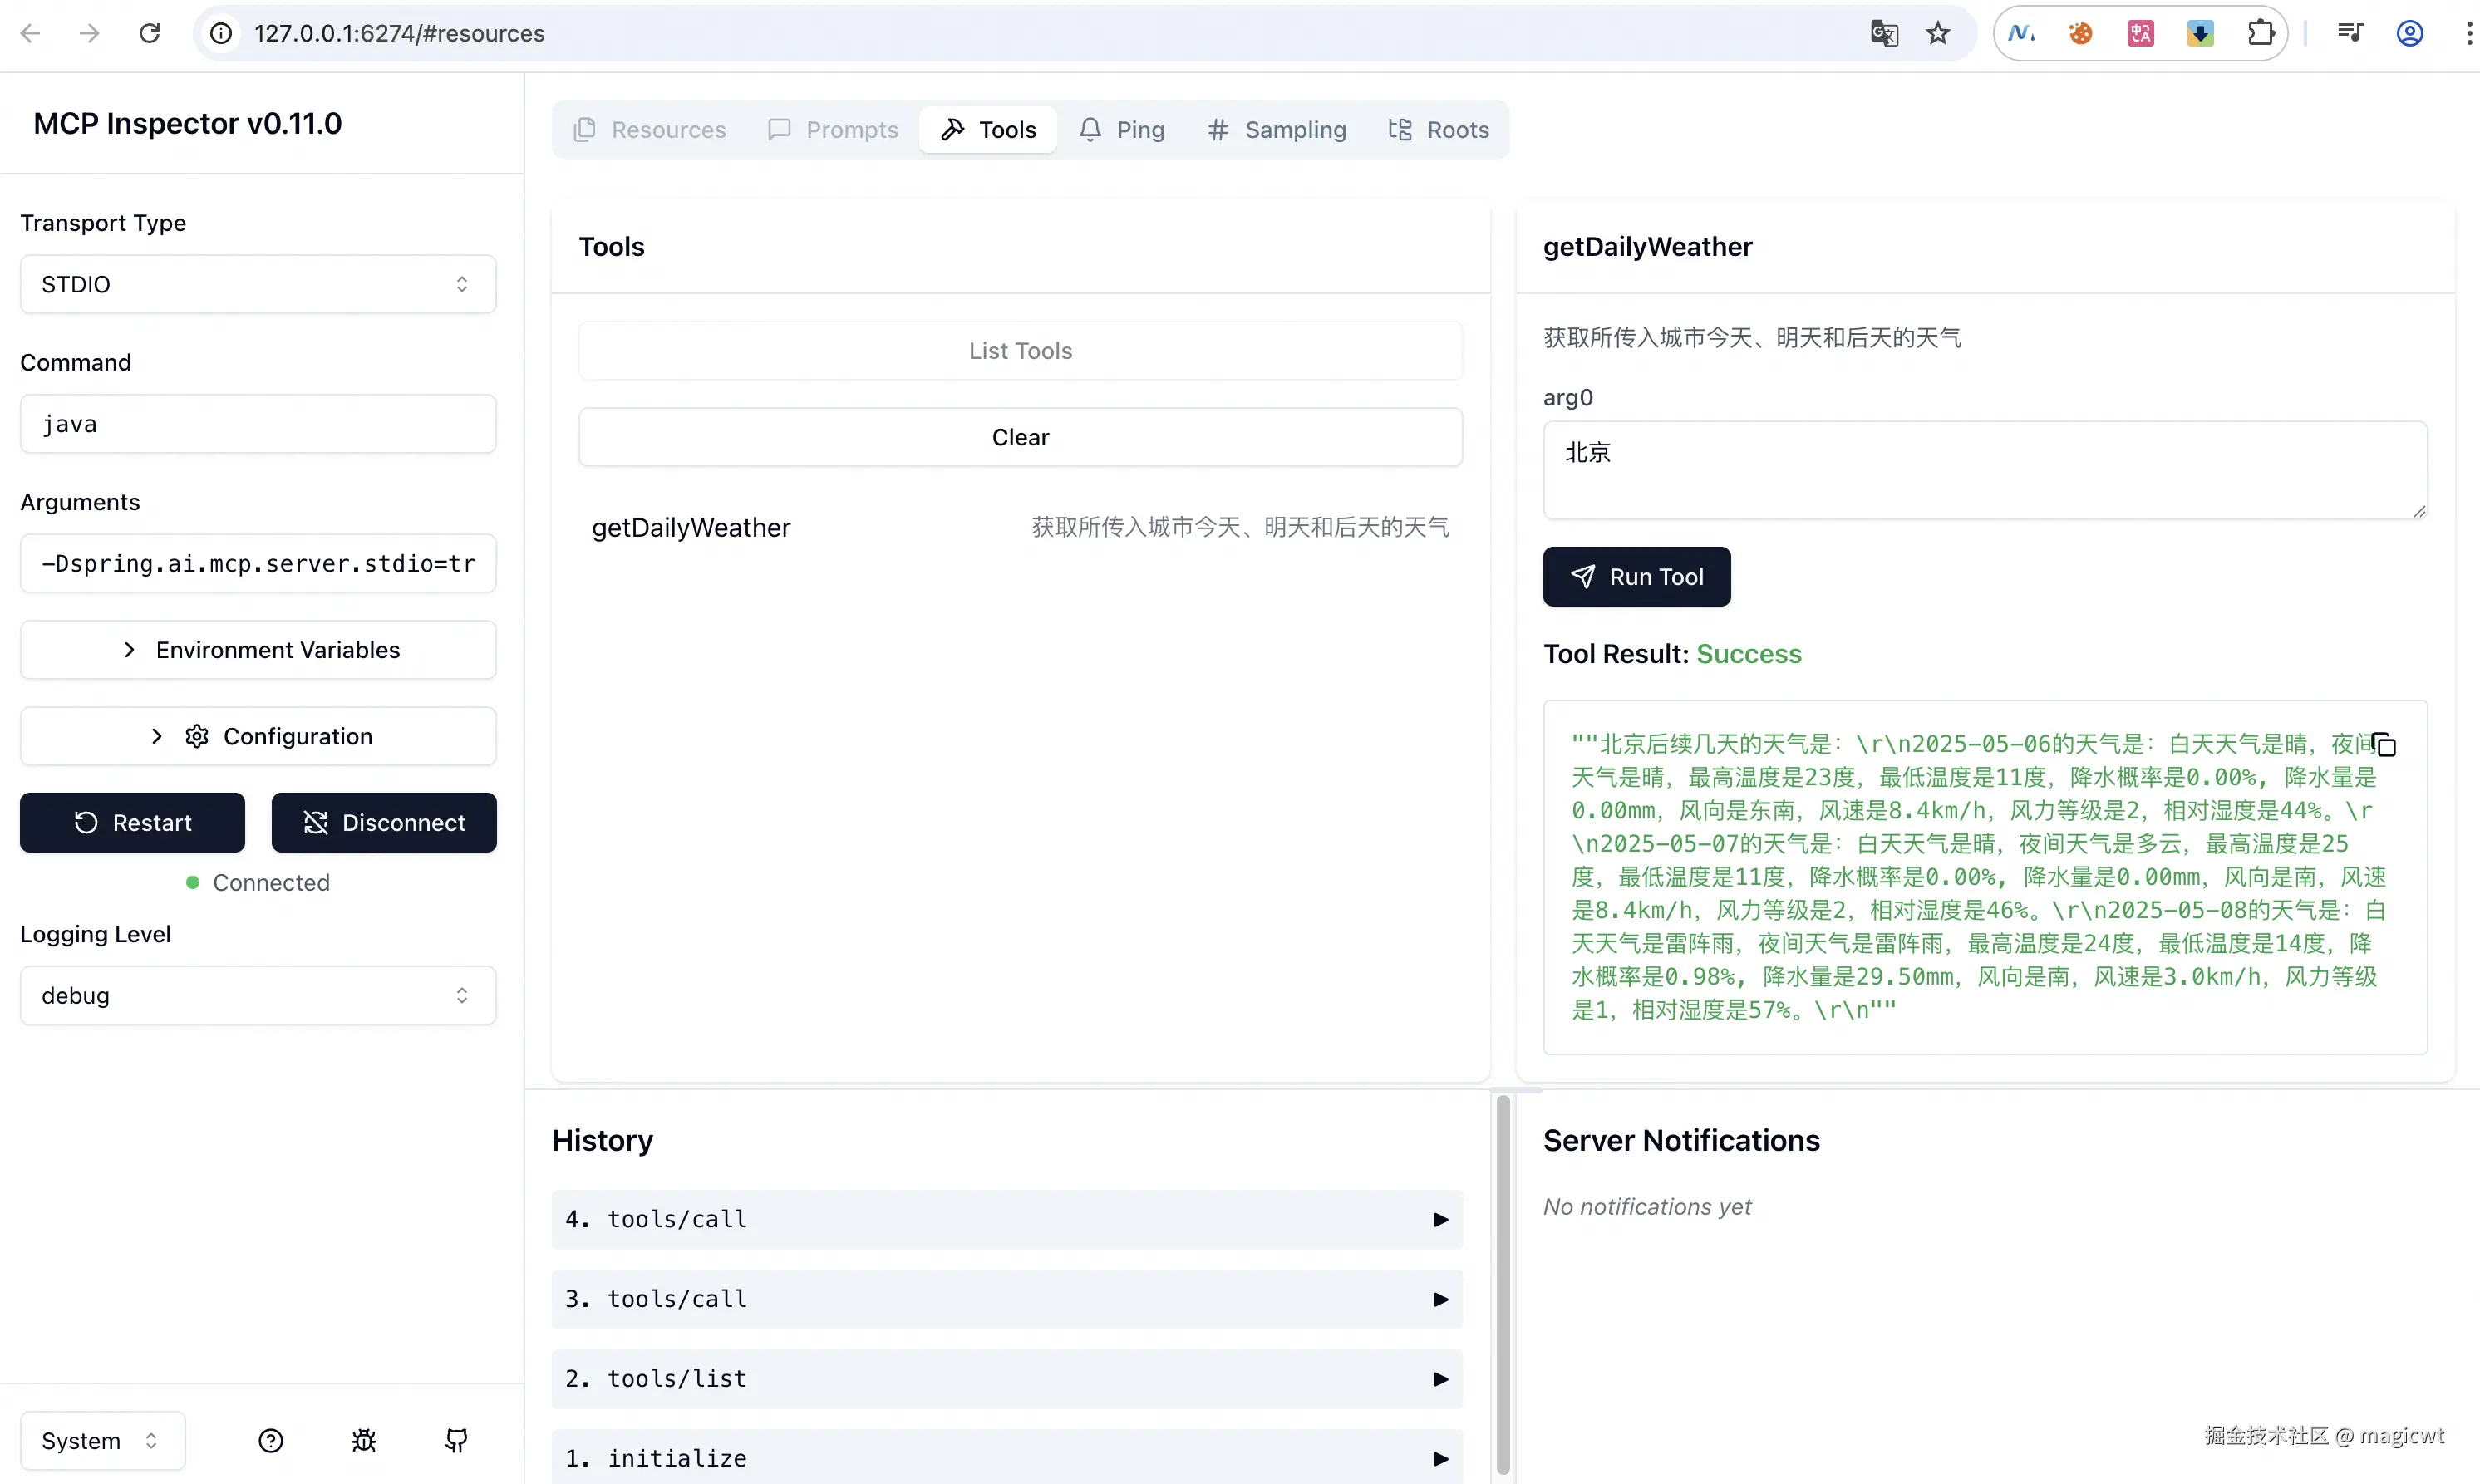Open the GitHub icon in the footer

point(456,1440)
